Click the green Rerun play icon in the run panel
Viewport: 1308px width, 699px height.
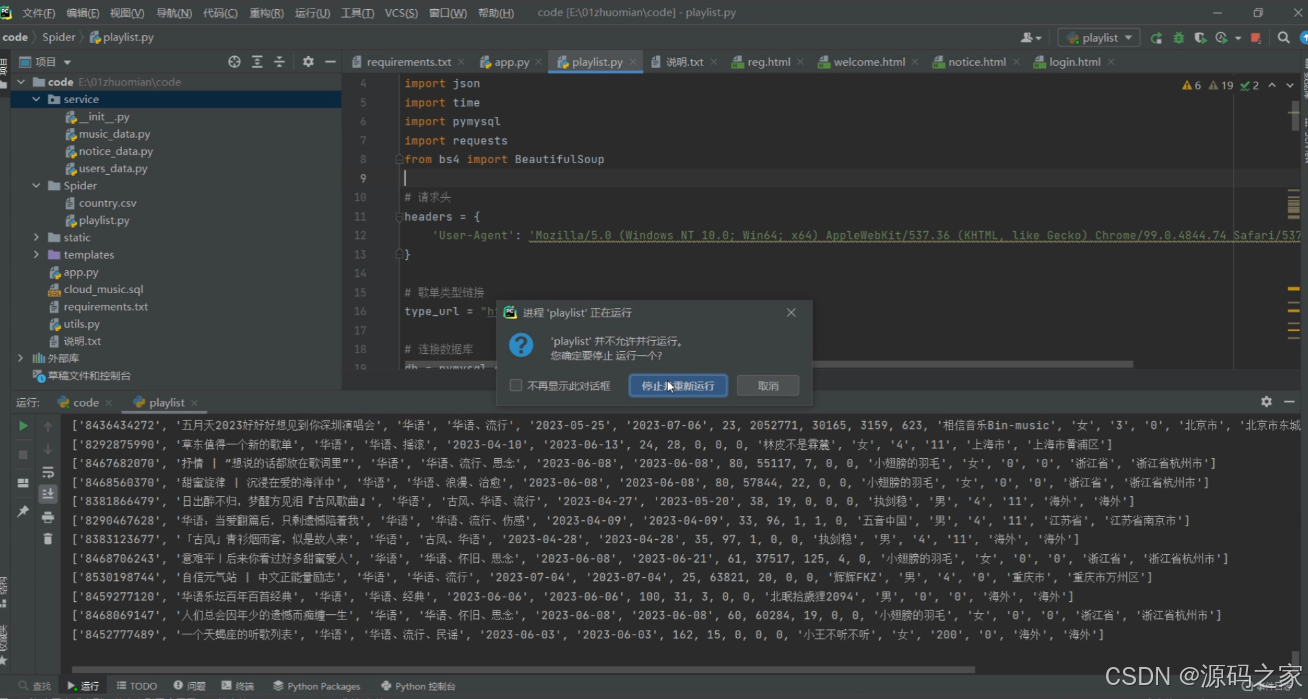coord(23,426)
